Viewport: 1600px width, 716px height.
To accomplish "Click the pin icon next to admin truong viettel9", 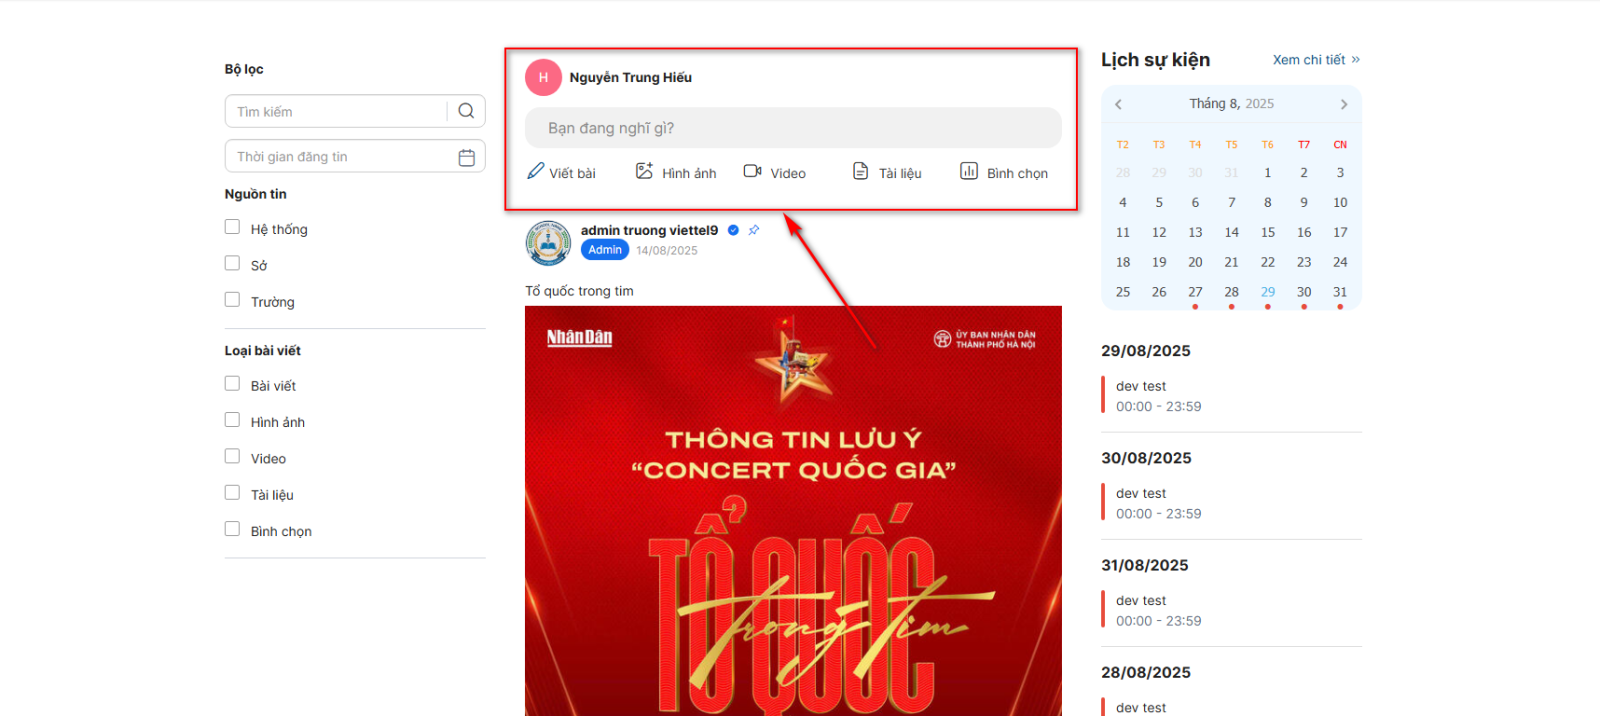I will (754, 230).
